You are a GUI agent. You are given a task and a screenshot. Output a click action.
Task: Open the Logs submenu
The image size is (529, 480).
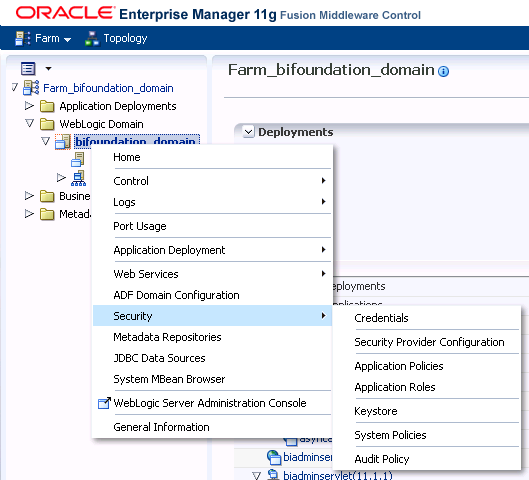pyautogui.click(x=213, y=202)
